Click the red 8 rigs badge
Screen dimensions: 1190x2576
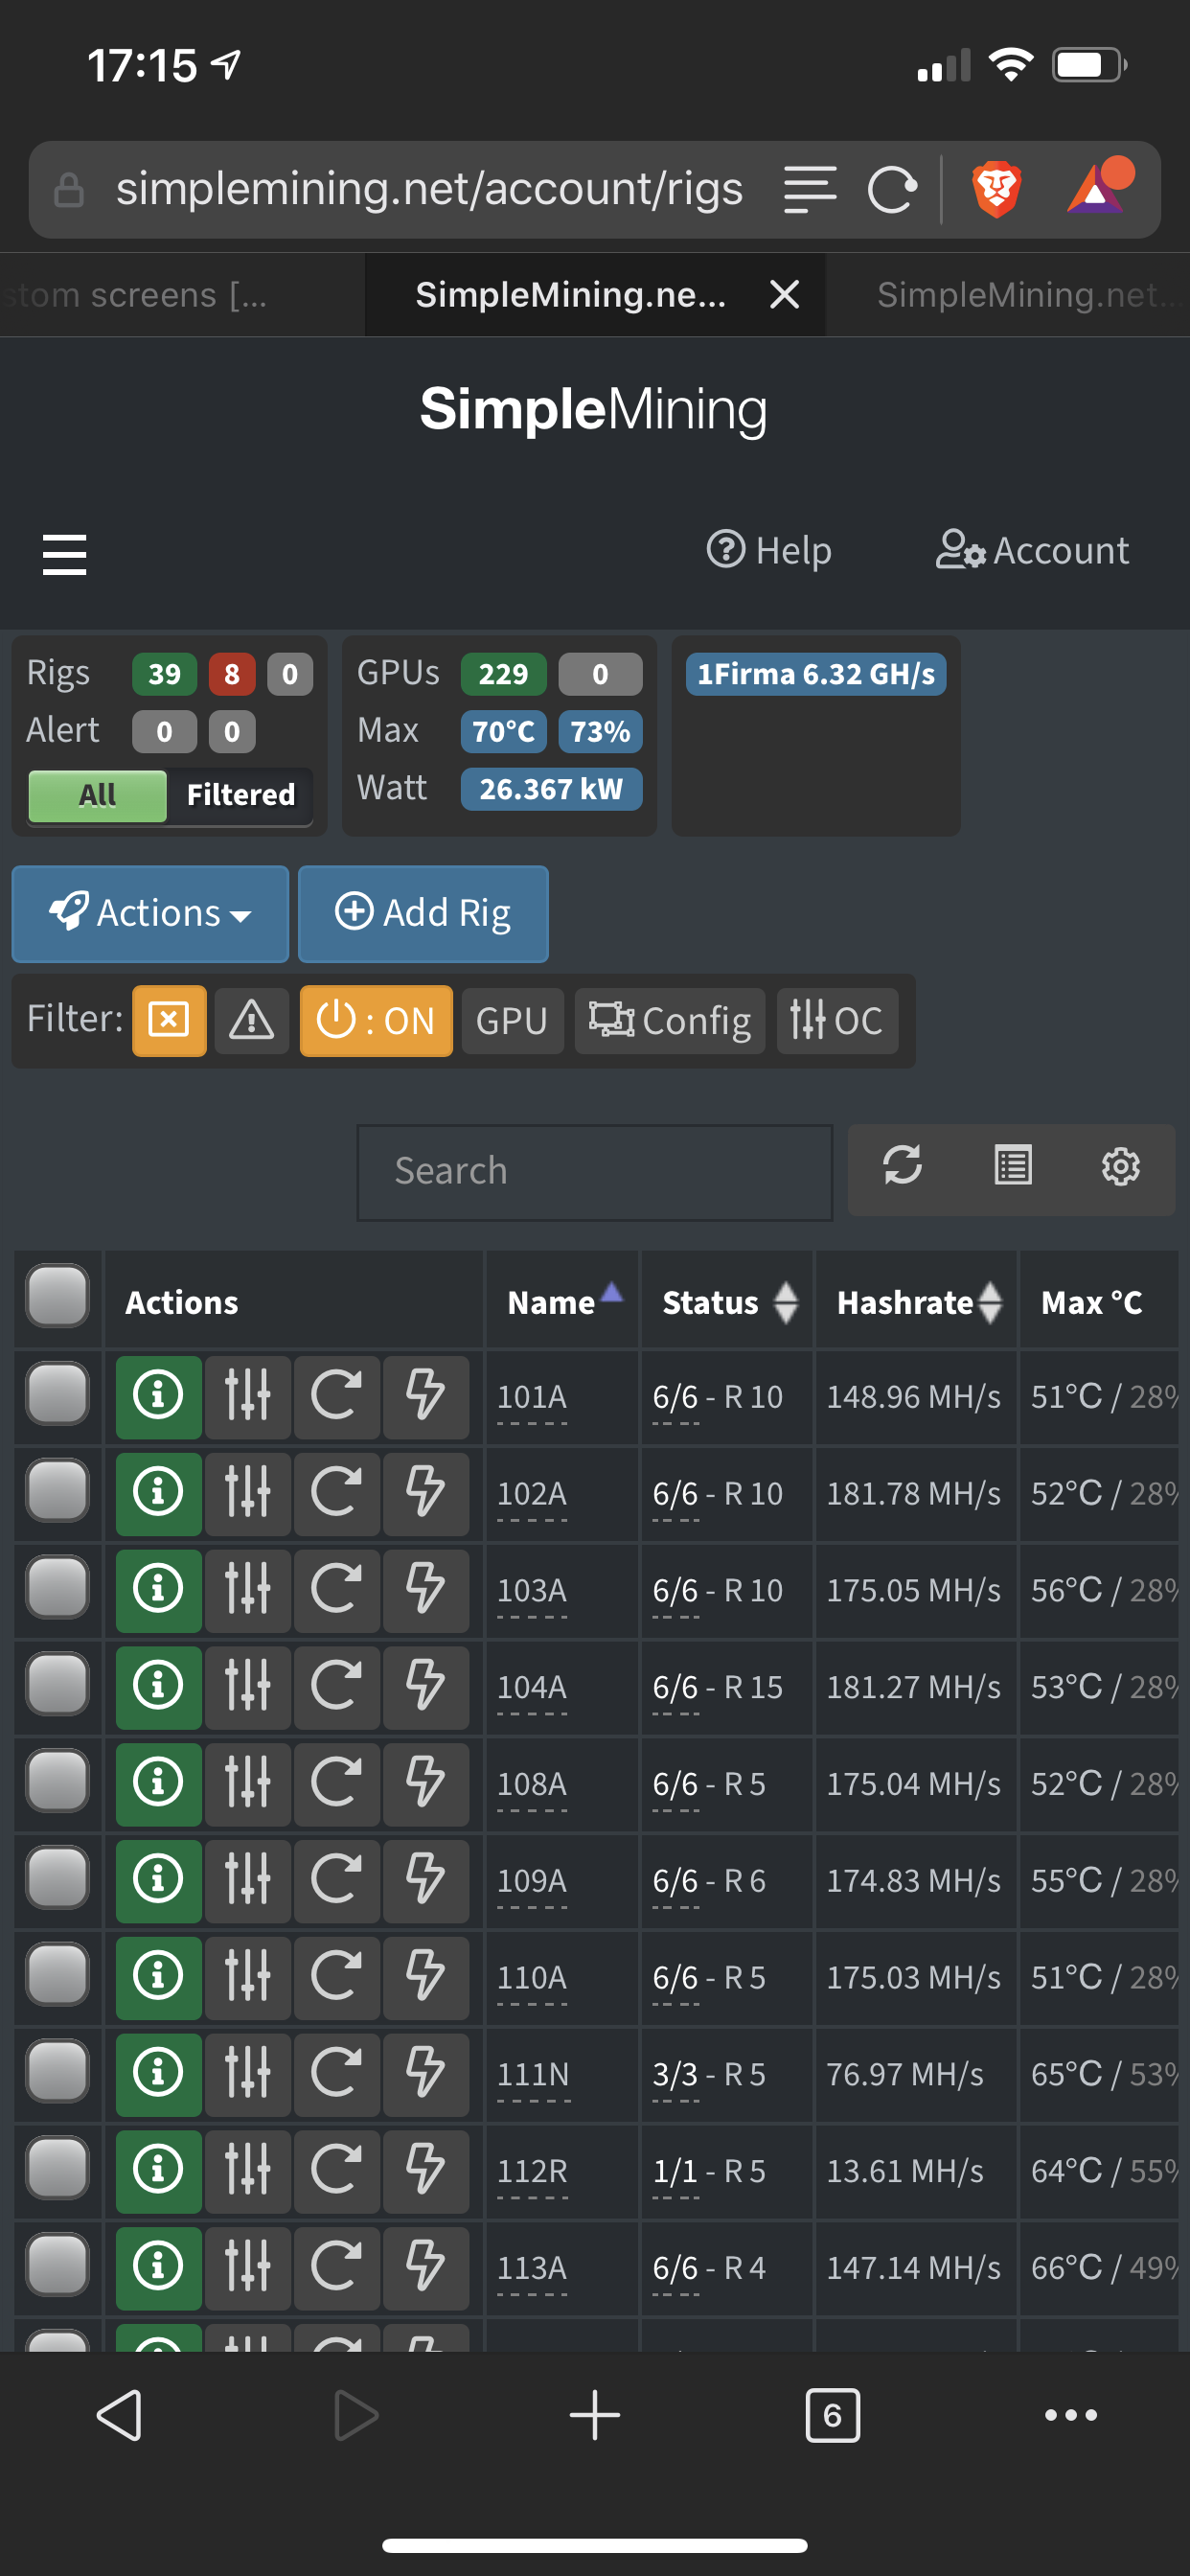[232, 674]
